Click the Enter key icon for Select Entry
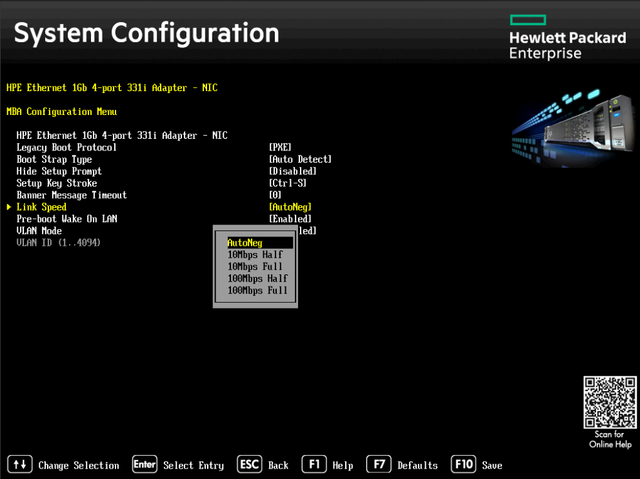640x479 pixels. pyautogui.click(x=144, y=464)
